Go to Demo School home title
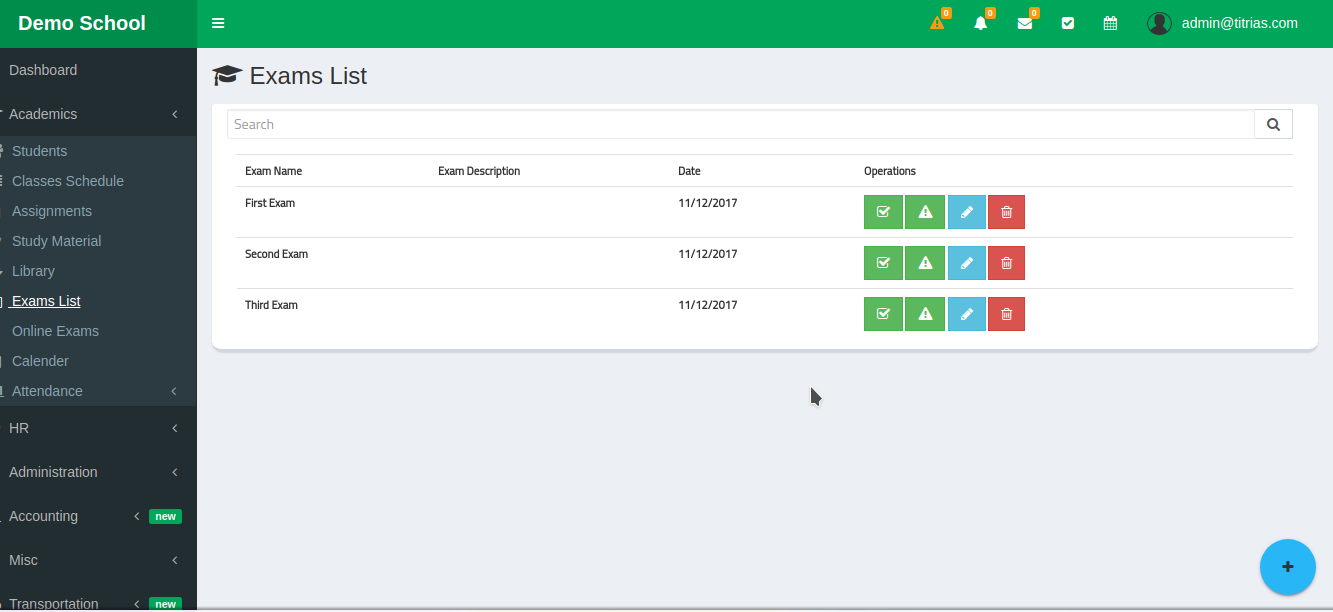 coord(82,23)
